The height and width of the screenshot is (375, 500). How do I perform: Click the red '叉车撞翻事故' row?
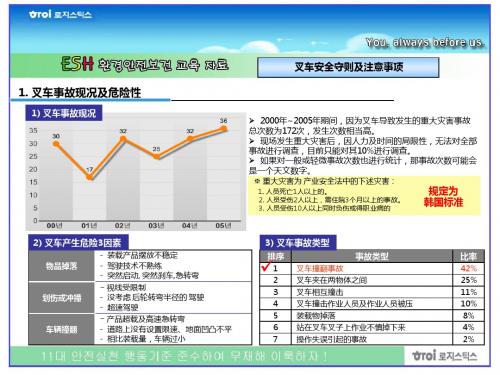(x=372, y=268)
